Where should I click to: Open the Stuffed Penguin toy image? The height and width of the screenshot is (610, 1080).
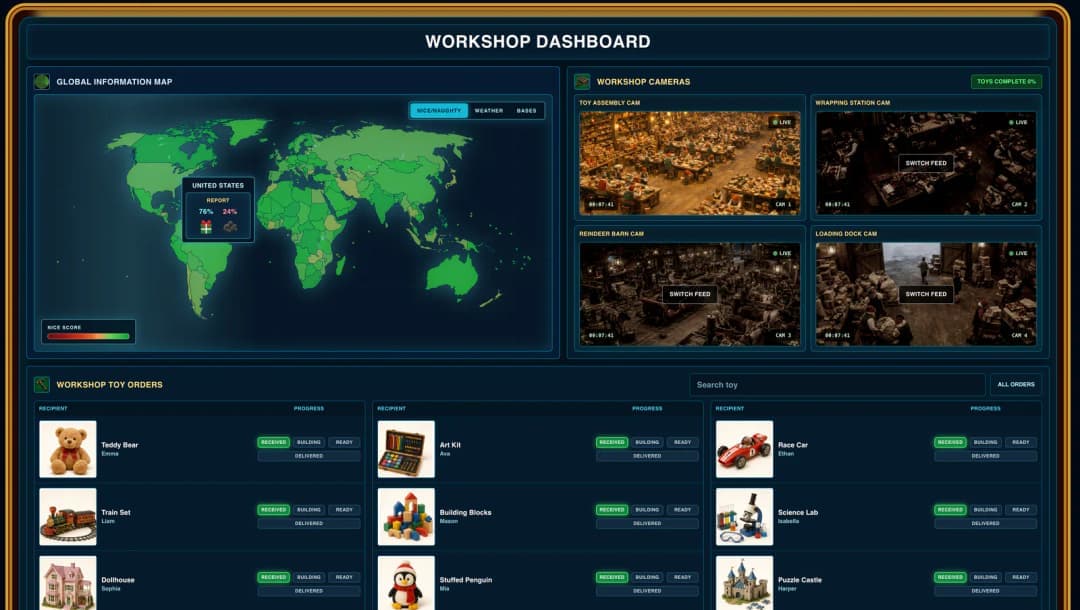(x=406, y=582)
